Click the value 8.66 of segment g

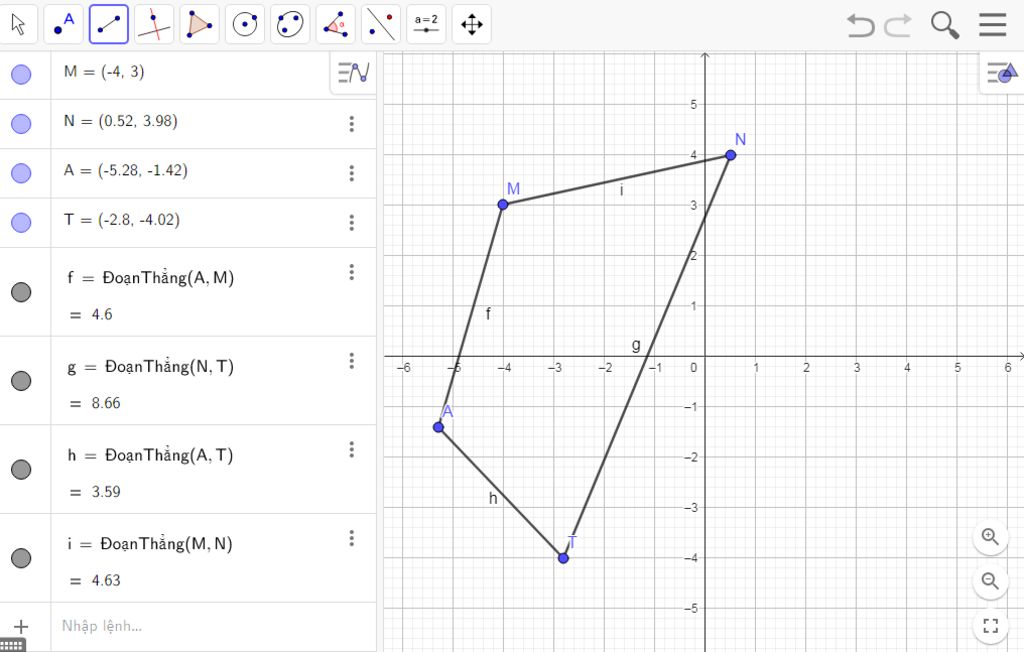[106, 403]
